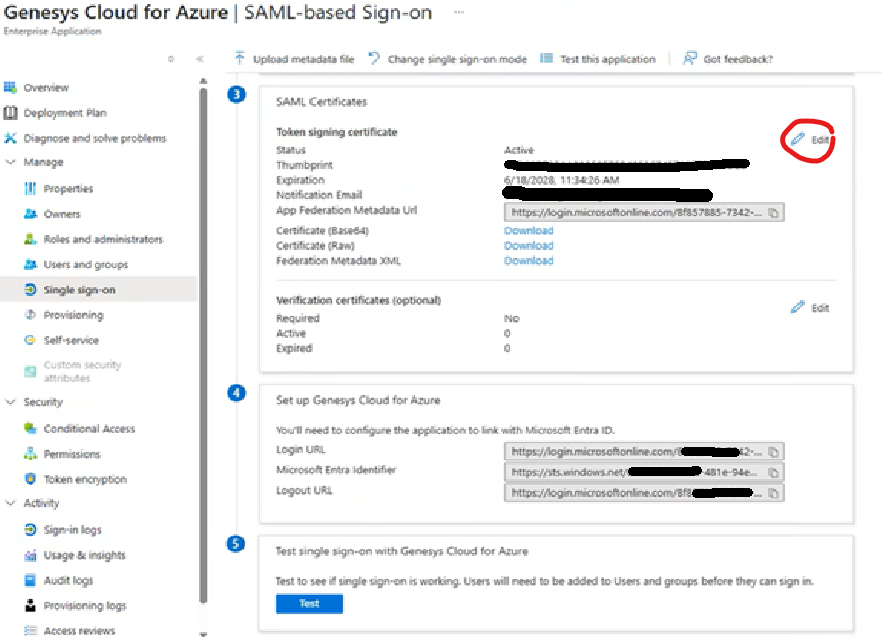The image size is (882, 637).
Task: Copy the App Federation Metadata Url
Action: pos(774,213)
